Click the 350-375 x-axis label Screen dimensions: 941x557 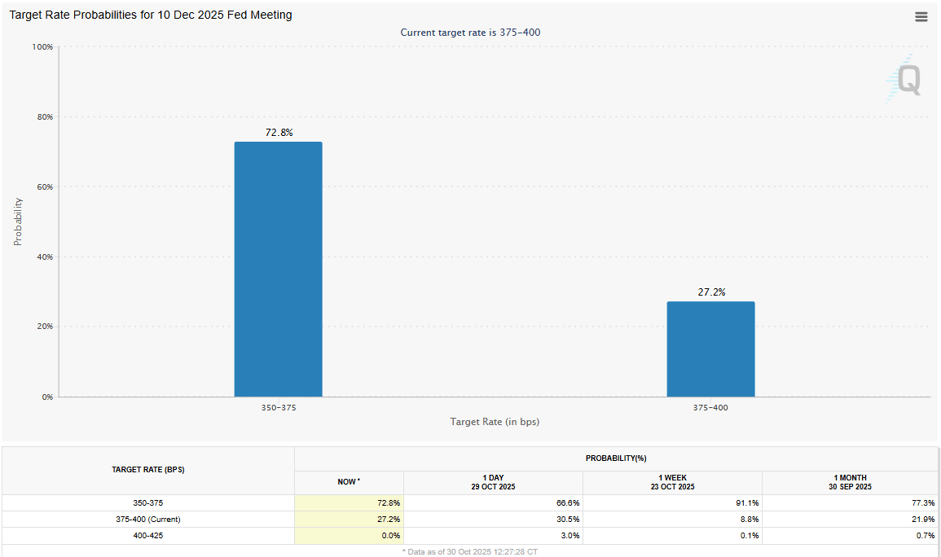click(278, 408)
